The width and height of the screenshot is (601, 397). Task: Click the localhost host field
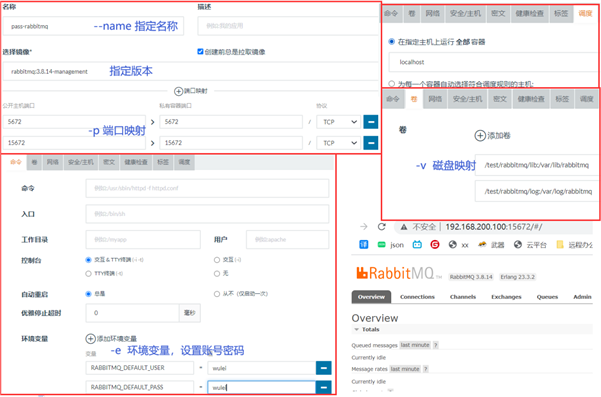(493, 62)
